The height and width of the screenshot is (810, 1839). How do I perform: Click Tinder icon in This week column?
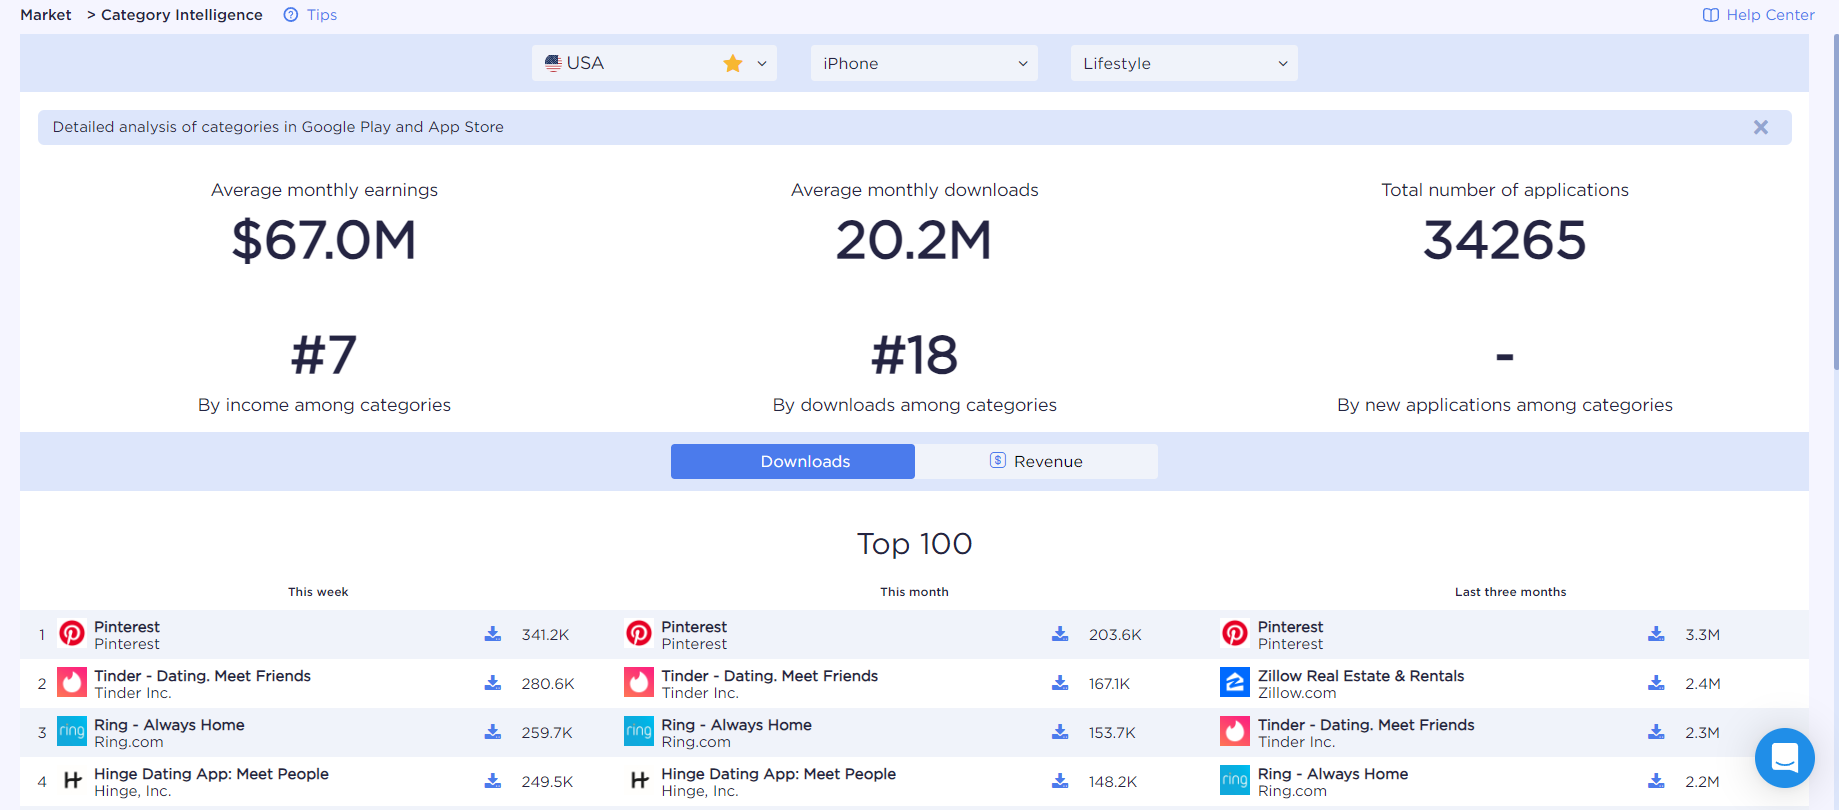click(x=72, y=682)
